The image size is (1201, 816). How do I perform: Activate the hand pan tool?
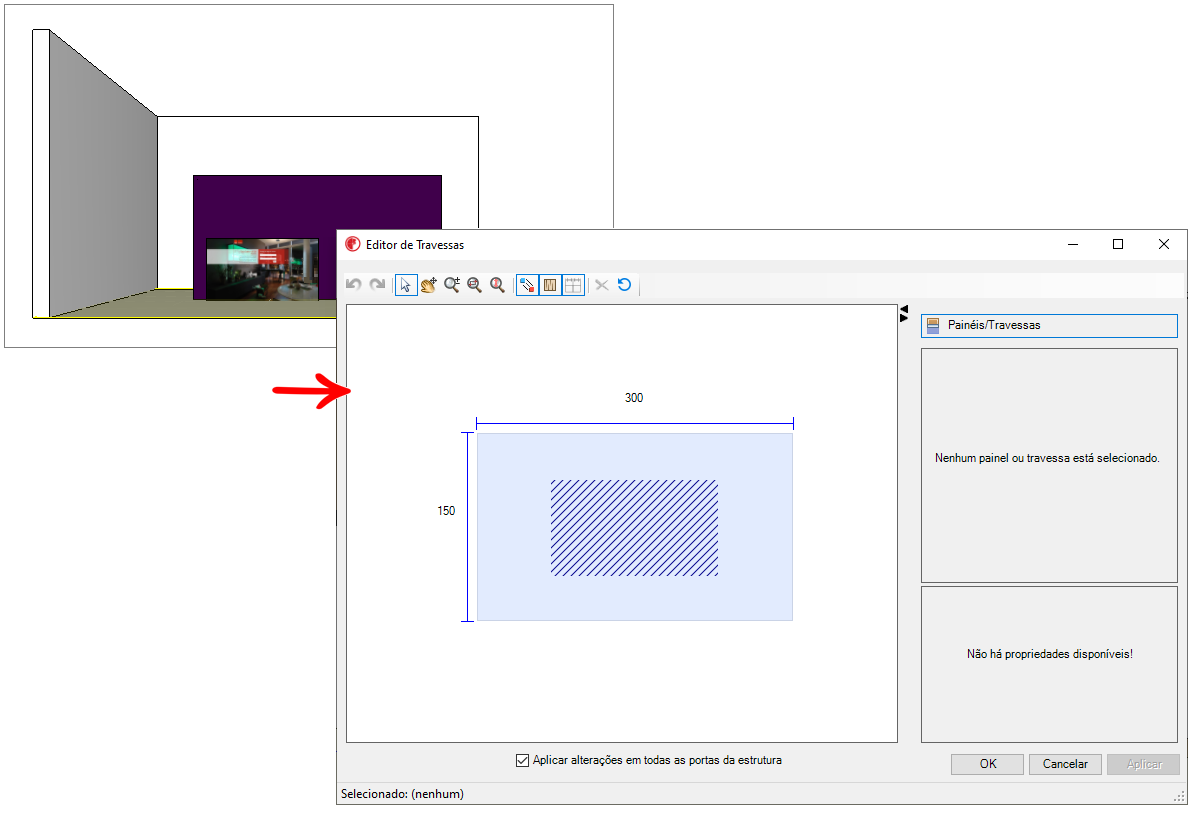pos(429,285)
